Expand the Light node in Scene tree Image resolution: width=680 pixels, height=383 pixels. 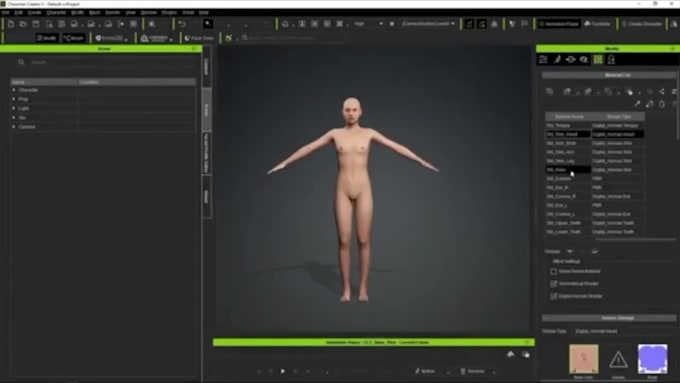[x=14, y=108]
